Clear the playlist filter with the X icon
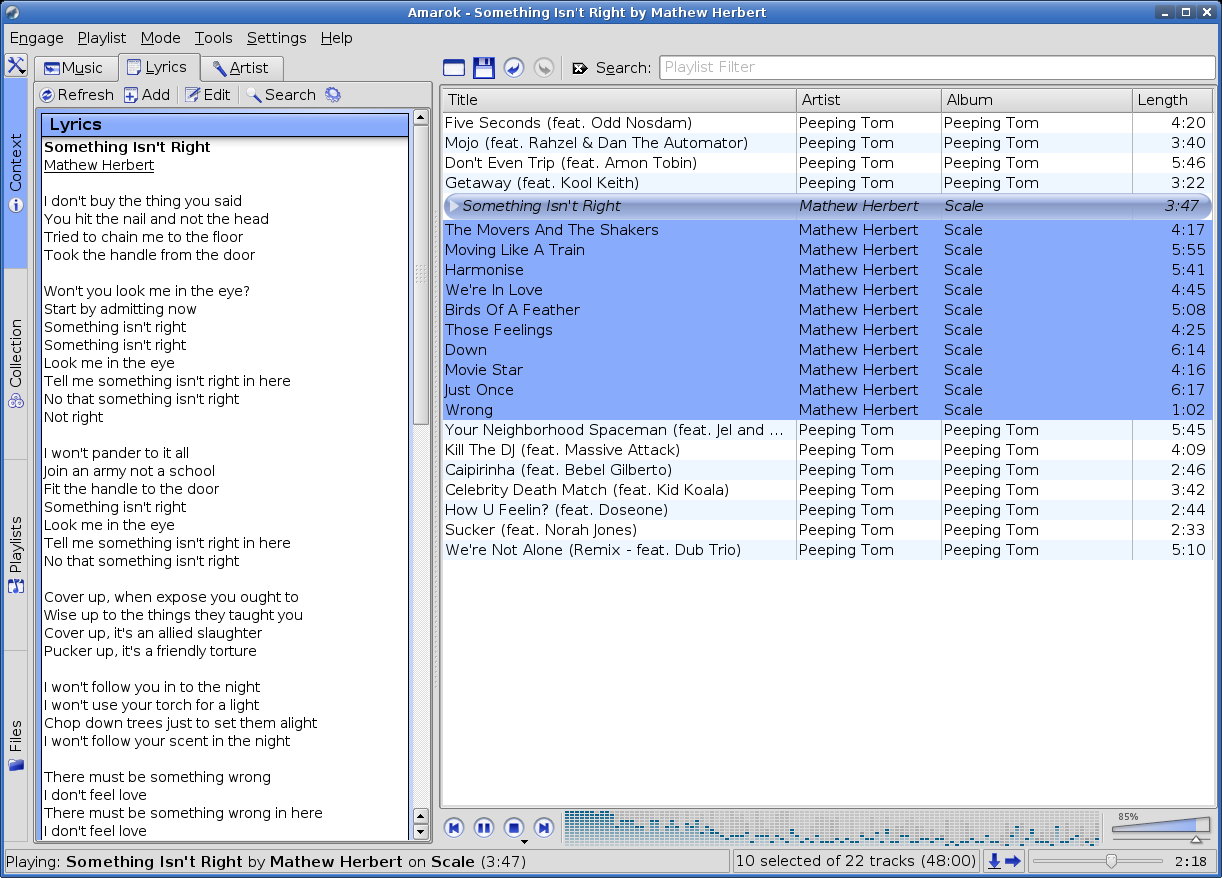Screen dimensions: 1222x878 [x=580, y=68]
